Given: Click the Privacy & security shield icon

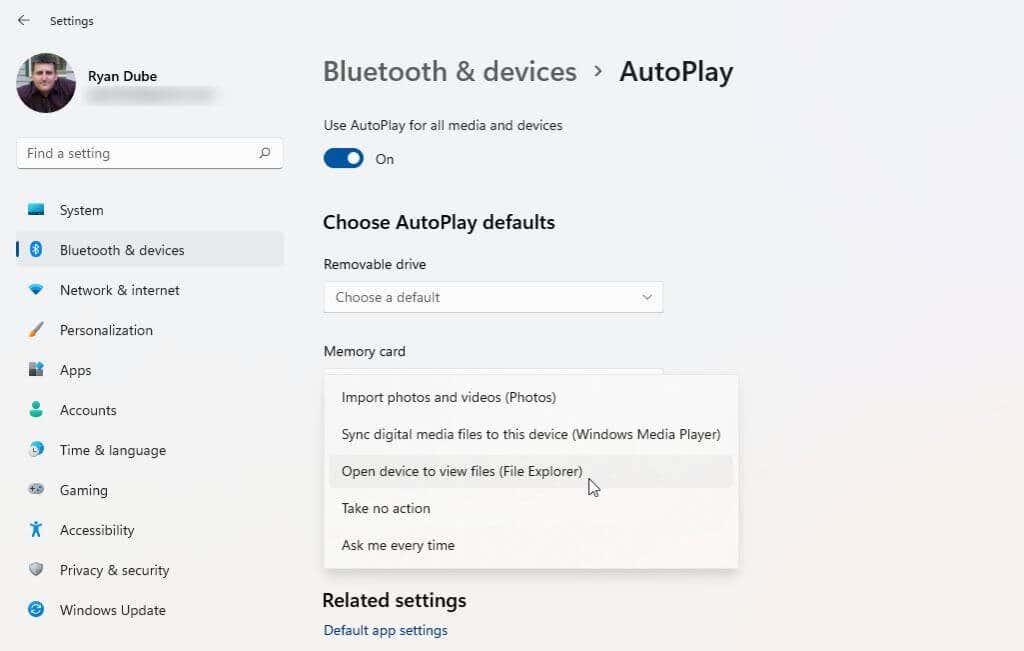Looking at the screenshot, I should (x=36, y=570).
